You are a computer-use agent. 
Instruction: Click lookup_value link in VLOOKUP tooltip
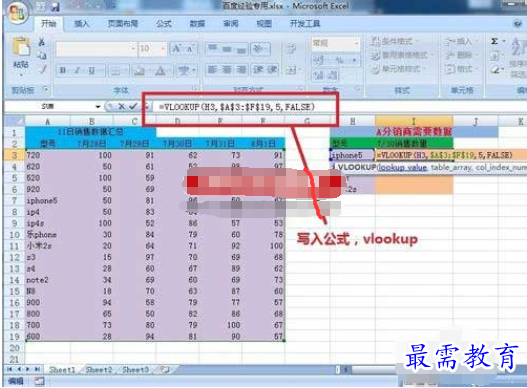(403, 167)
